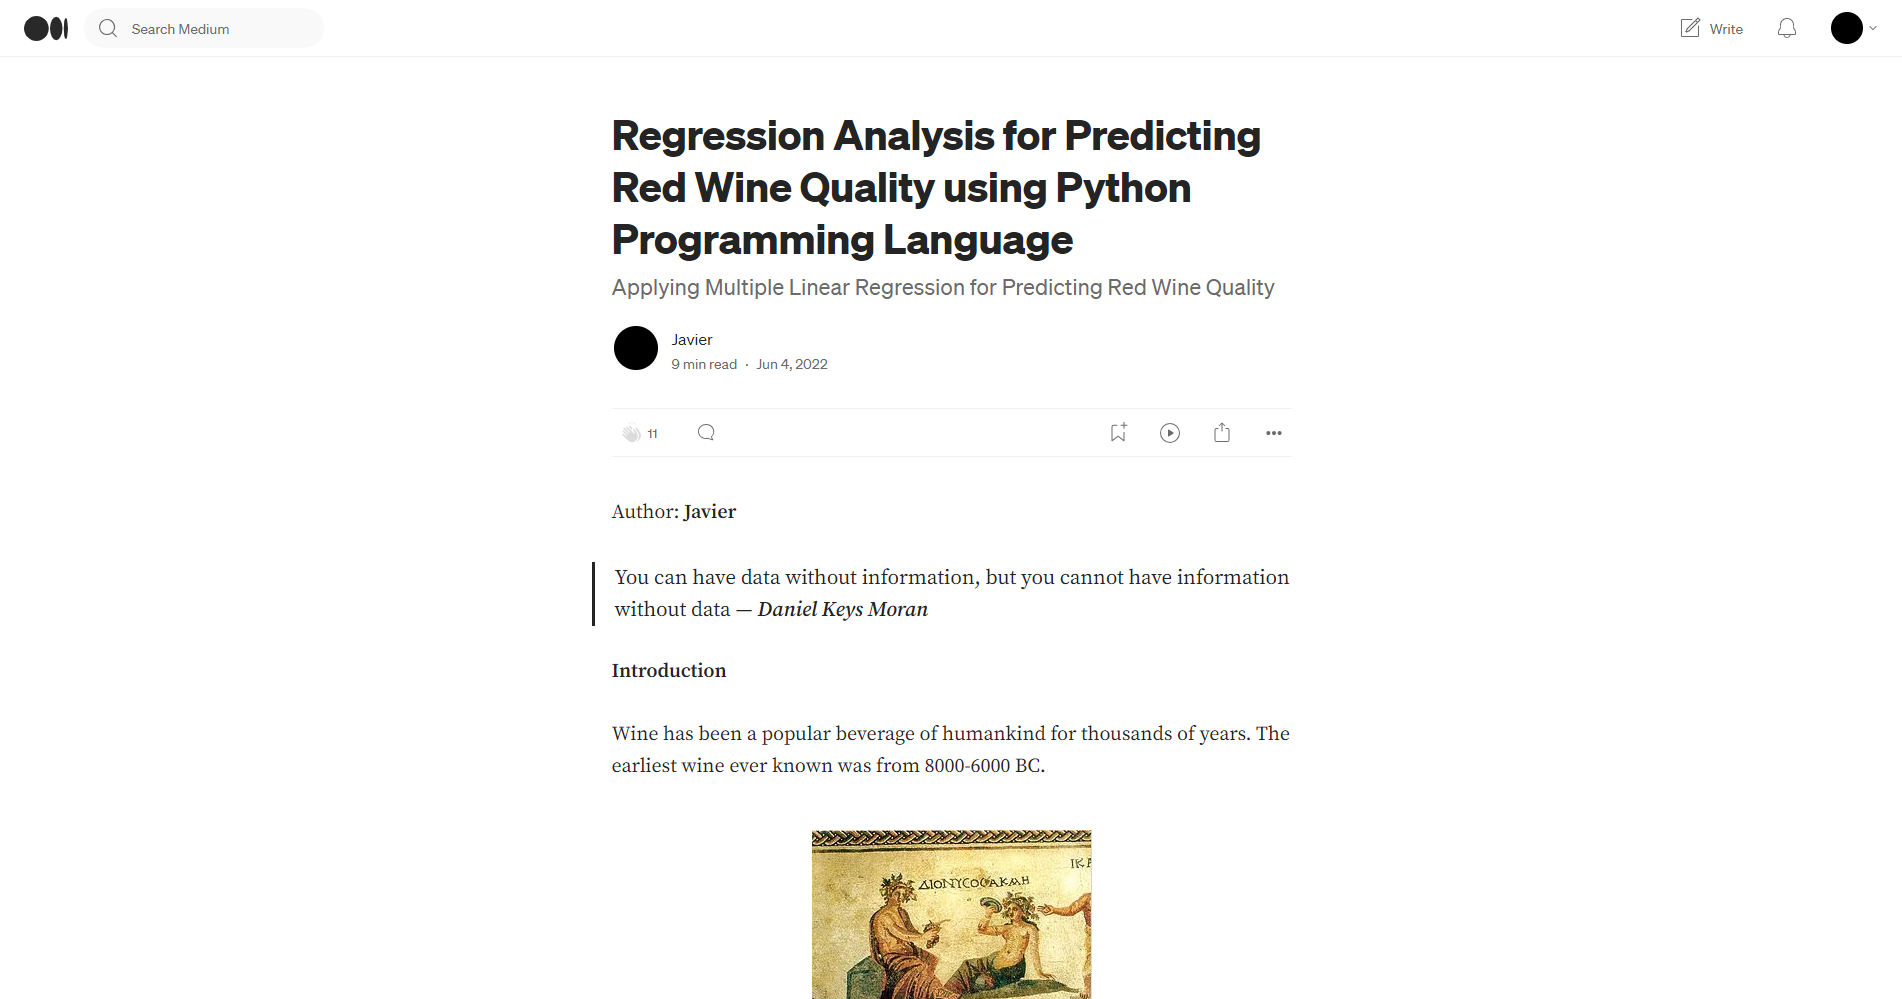
Task: Click the clap count number 11
Action: (x=653, y=434)
